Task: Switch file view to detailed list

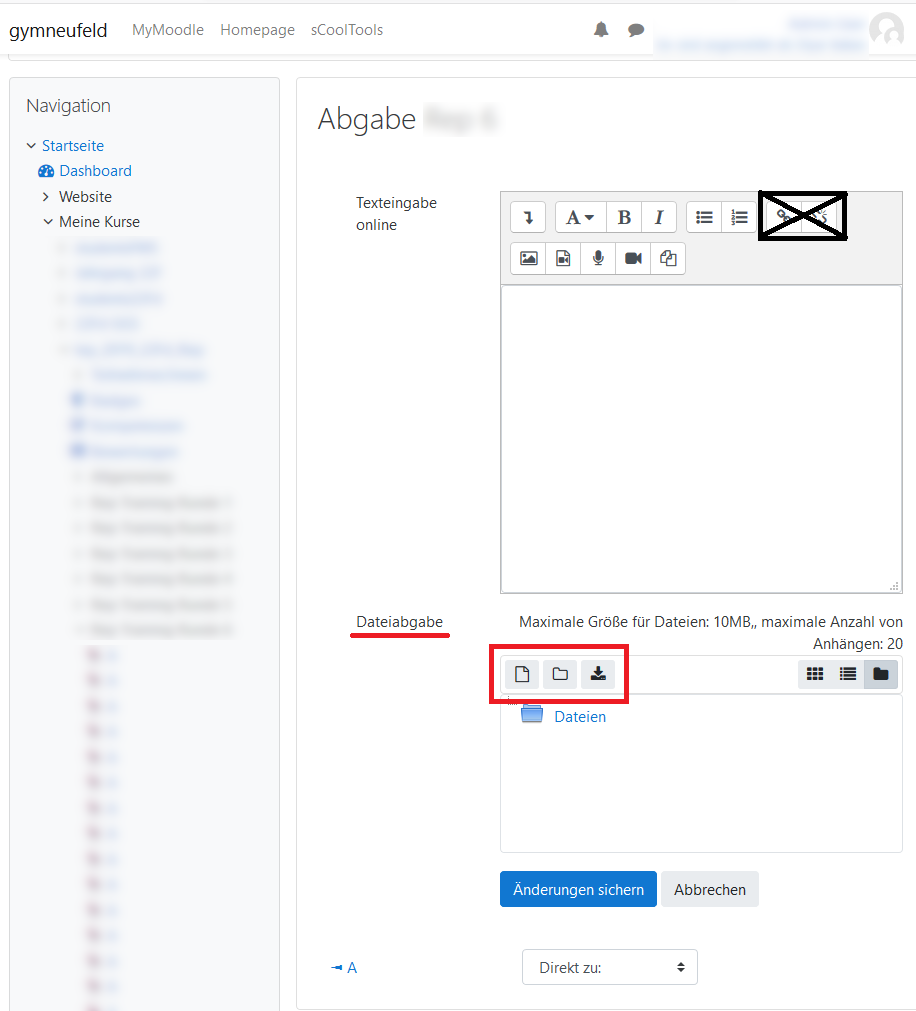Action: coord(848,674)
